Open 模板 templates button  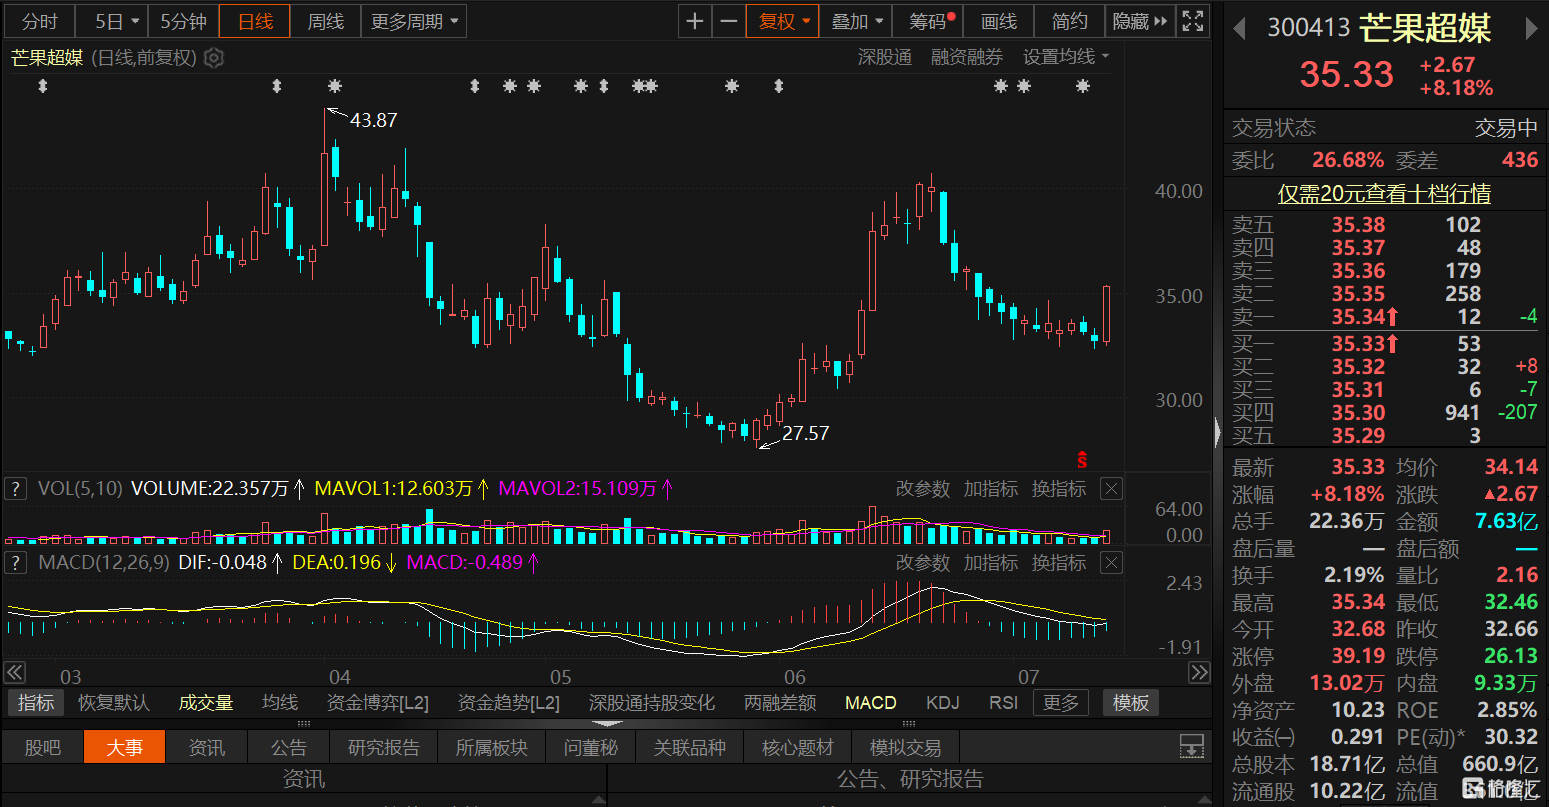click(1131, 703)
